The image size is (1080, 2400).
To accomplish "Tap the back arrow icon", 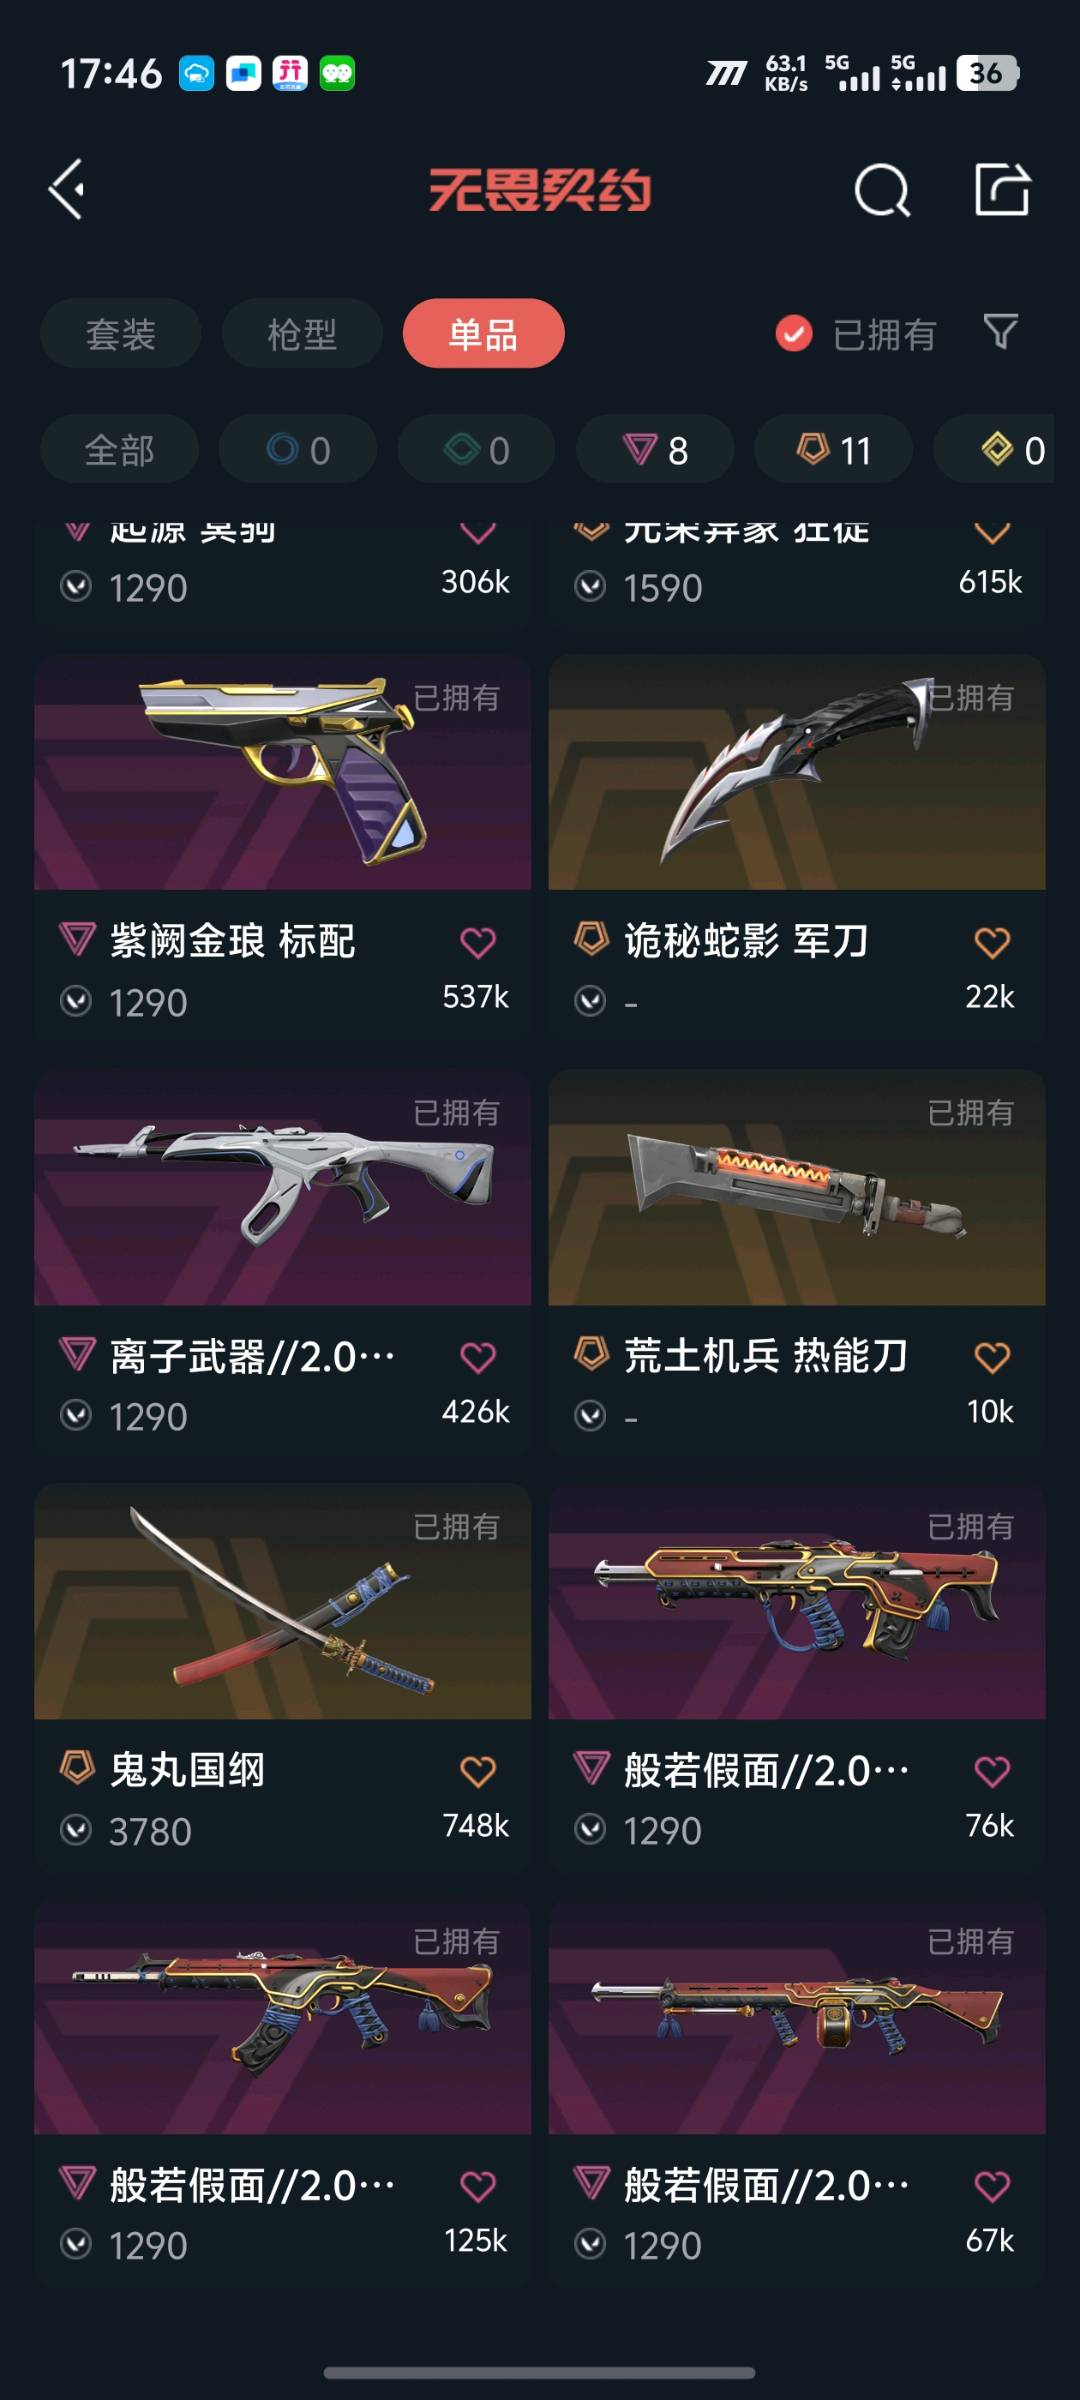I will [x=67, y=189].
